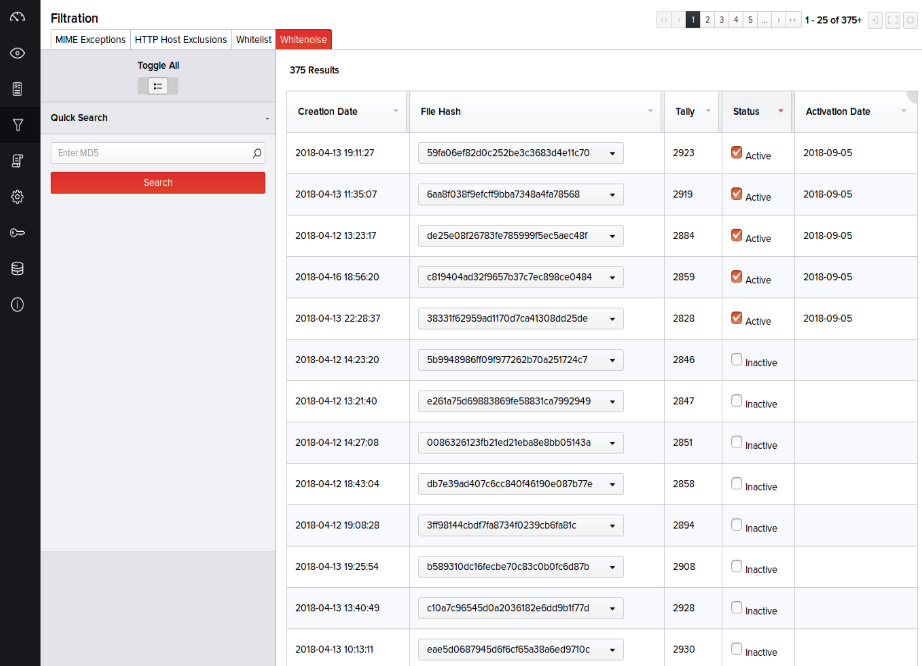Click the Enter MD5 search field

tap(150, 153)
